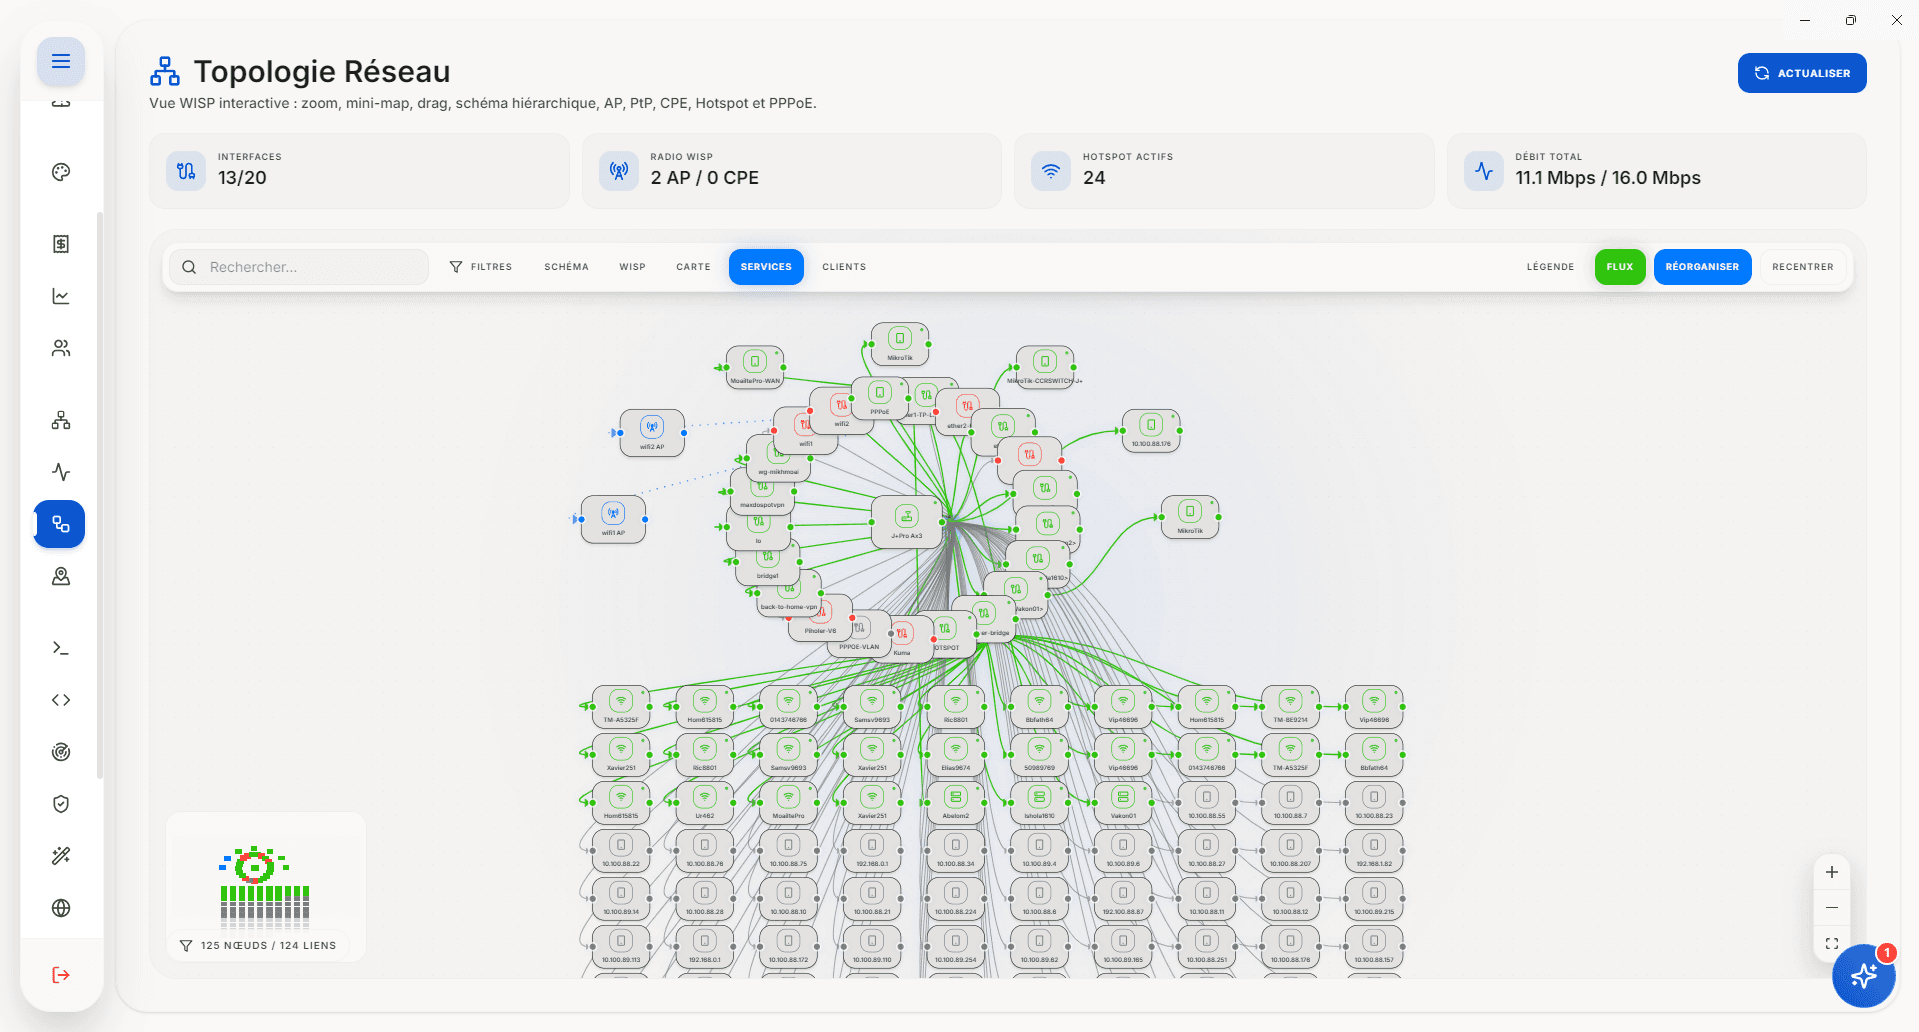This screenshot has height=1032, width=1919.
Task: Toggle the FLUX traffic flow button
Action: coord(1620,267)
